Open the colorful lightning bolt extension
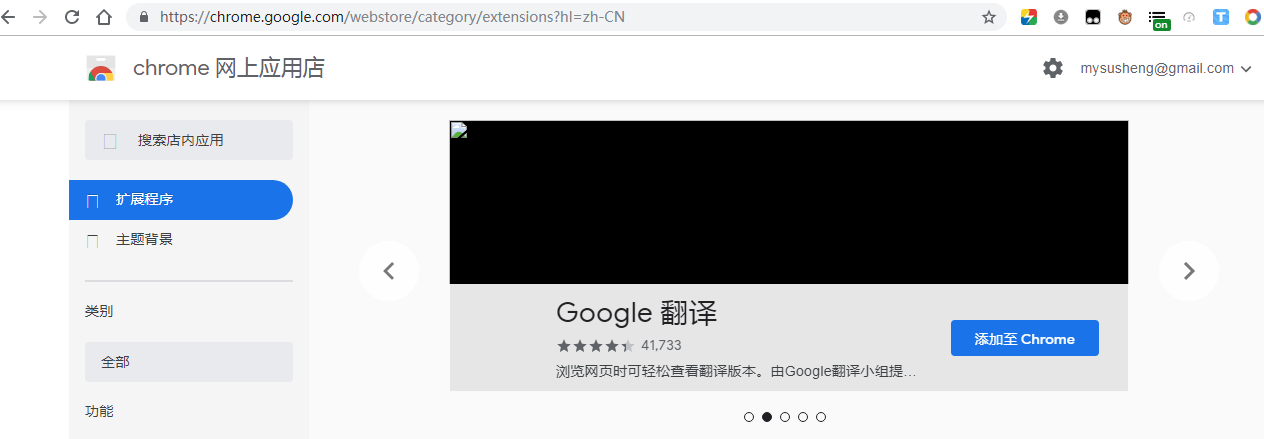Screen dimensions: 1264x439 pyautogui.click(x=1029, y=17)
